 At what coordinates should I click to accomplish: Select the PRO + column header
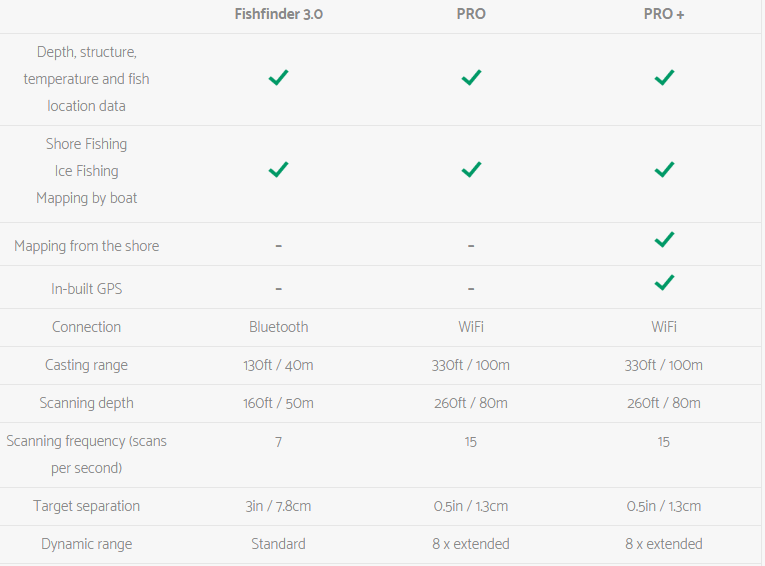[664, 15]
